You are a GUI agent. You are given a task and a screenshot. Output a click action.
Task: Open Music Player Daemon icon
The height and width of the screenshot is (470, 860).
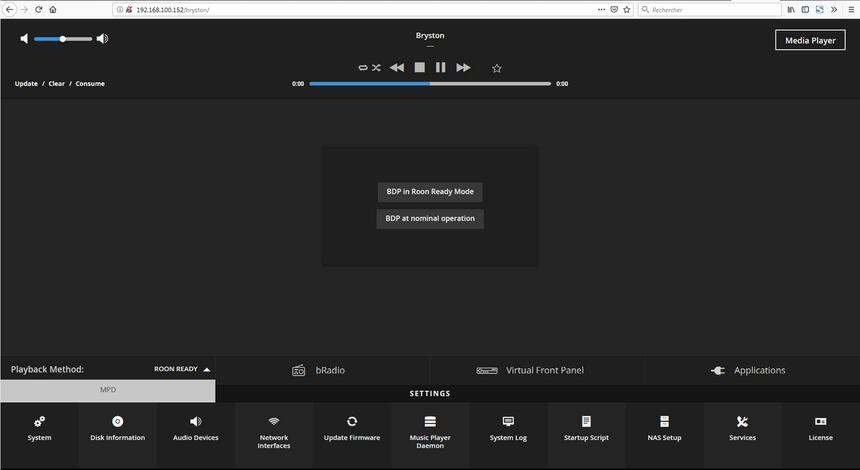click(430, 421)
